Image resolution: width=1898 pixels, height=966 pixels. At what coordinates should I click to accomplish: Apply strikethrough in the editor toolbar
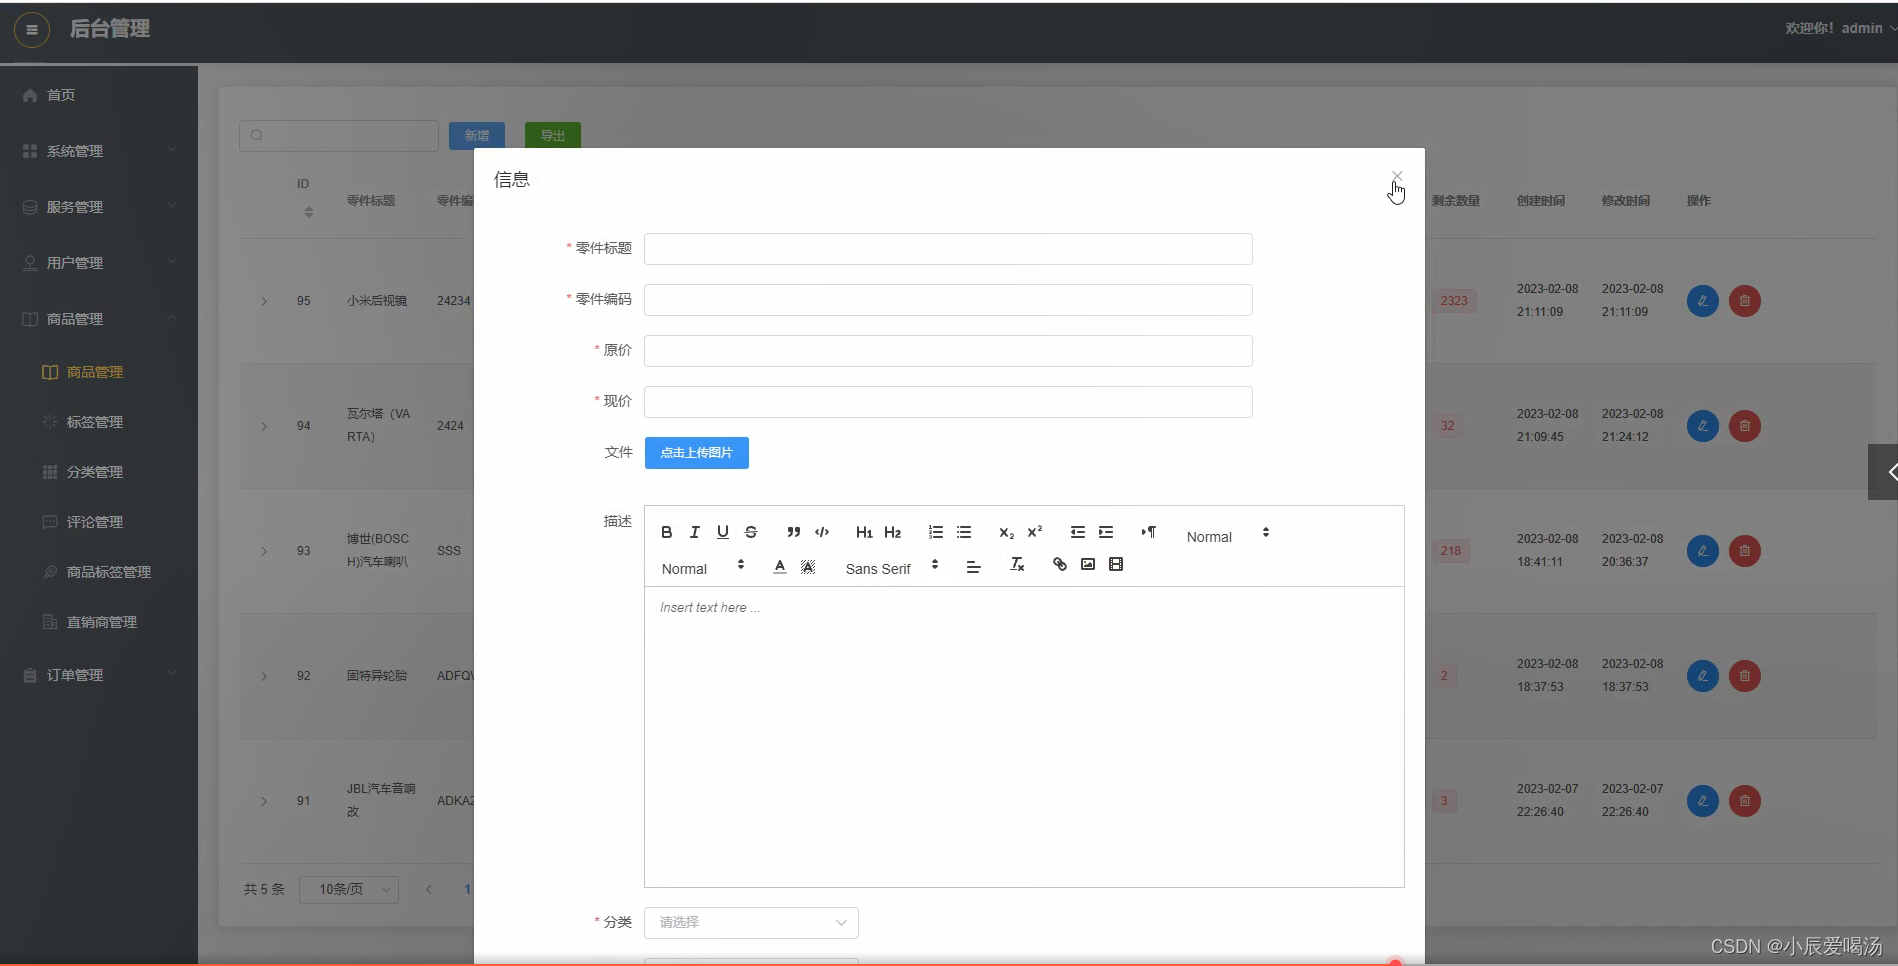pyautogui.click(x=751, y=533)
